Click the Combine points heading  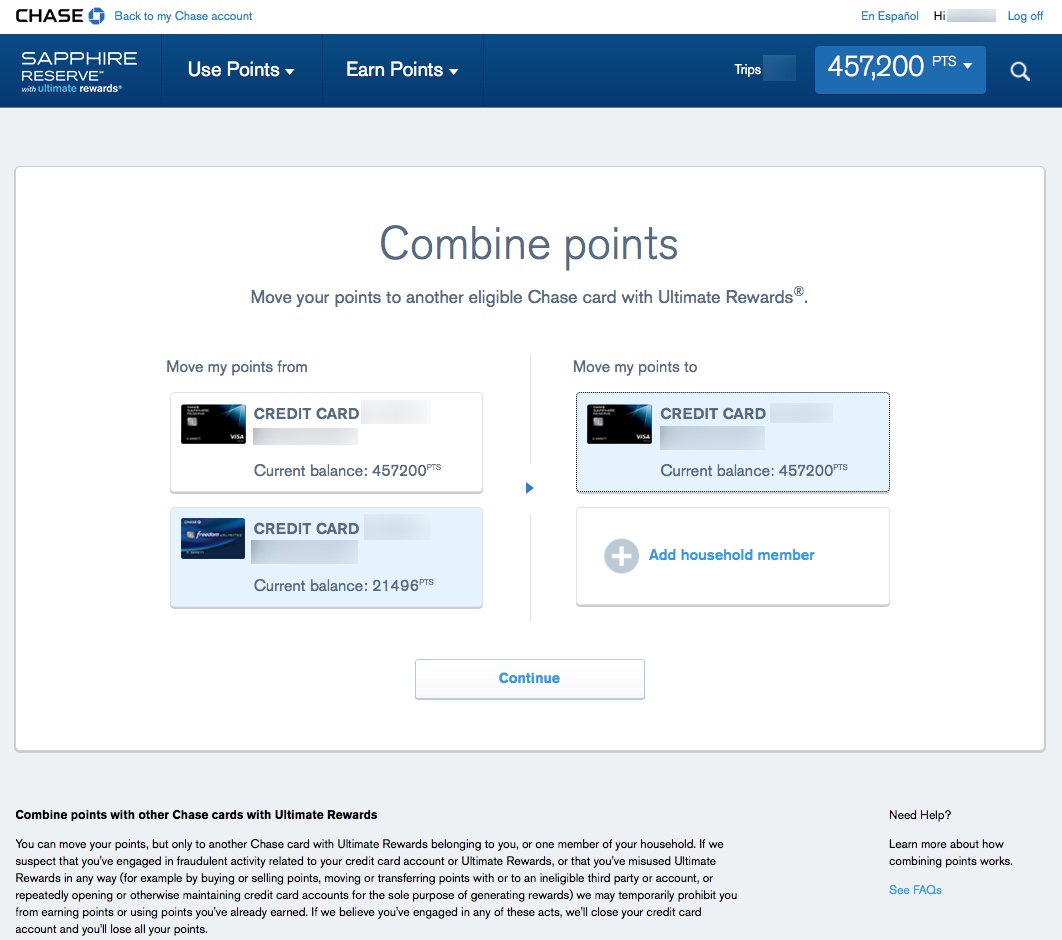tap(528, 244)
